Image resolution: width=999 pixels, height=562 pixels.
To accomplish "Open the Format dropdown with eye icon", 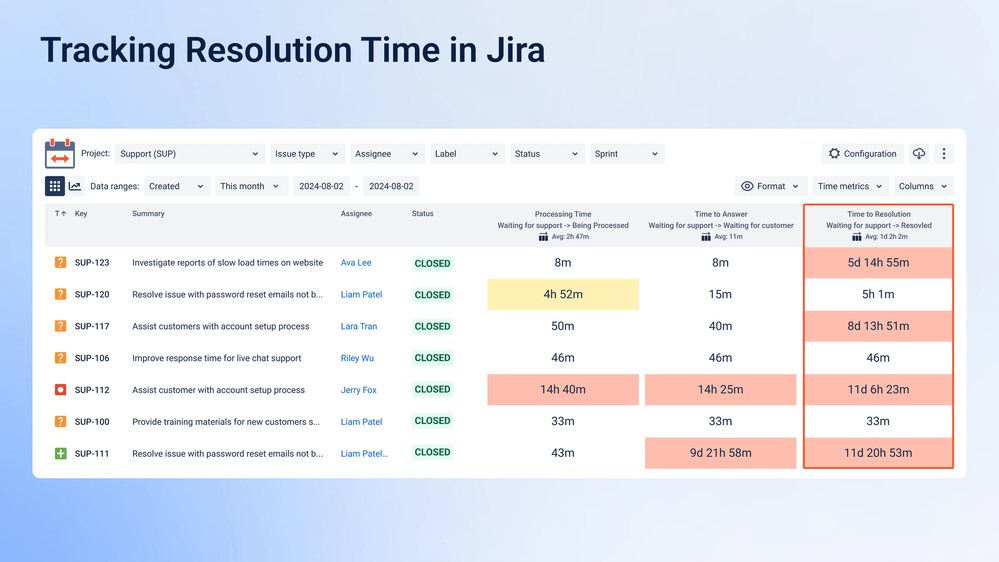I will tap(771, 186).
